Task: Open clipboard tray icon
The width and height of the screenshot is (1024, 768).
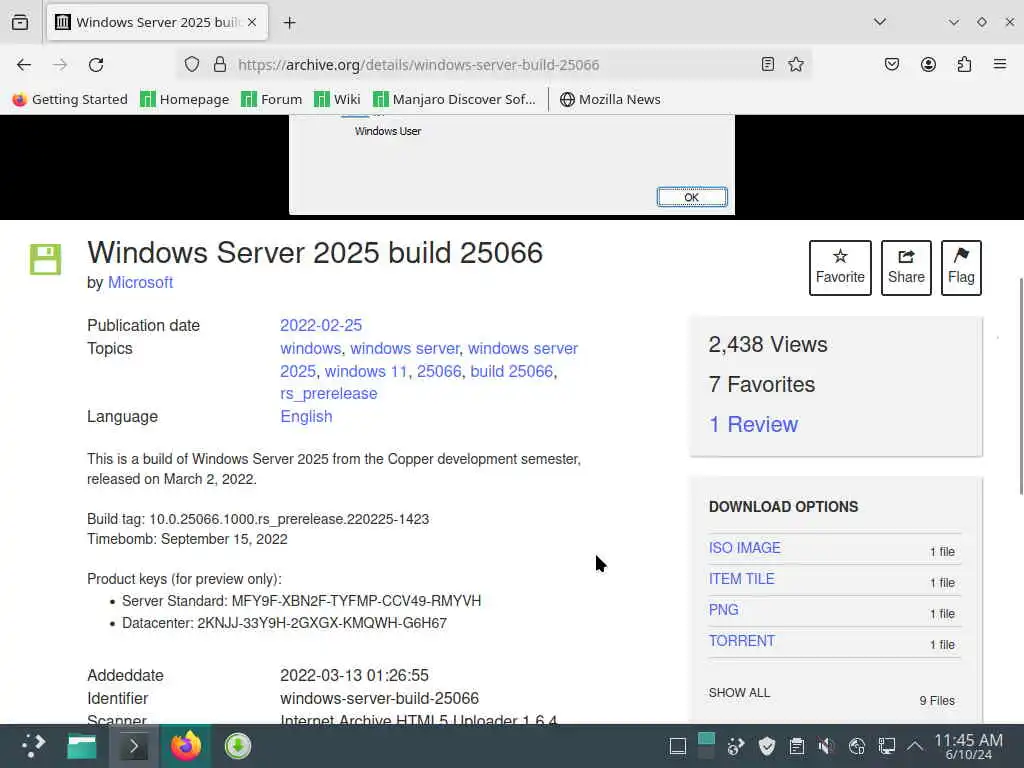Action: 796,746
